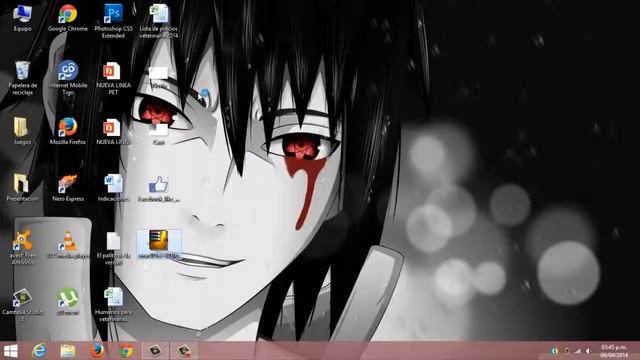Select the Humanos para veterinarias Excel file
The image size is (640, 360).
[x=113, y=304]
